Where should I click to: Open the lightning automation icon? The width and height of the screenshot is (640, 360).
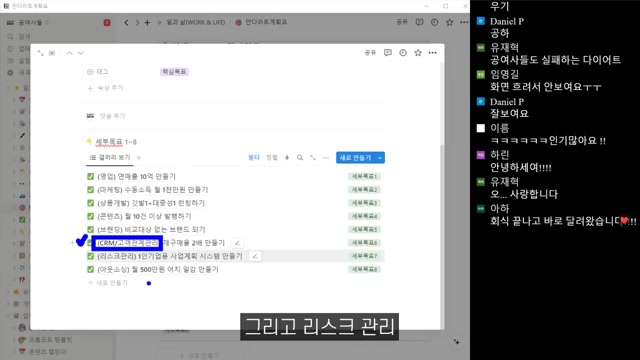pyautogui.click(x=287, y=158)
